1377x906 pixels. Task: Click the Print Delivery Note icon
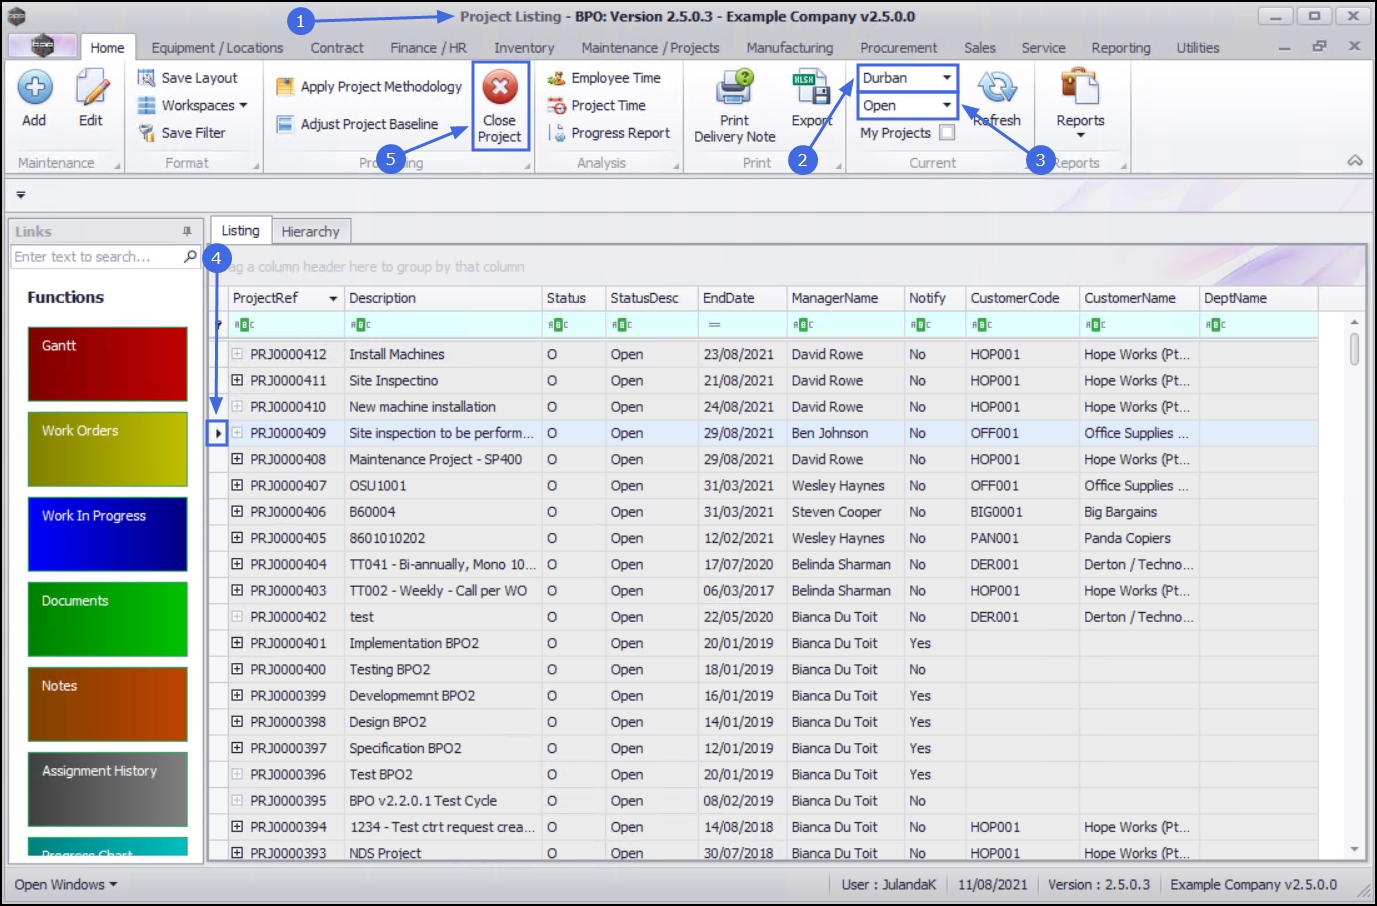pyautogui.click(x=734, y=89)
